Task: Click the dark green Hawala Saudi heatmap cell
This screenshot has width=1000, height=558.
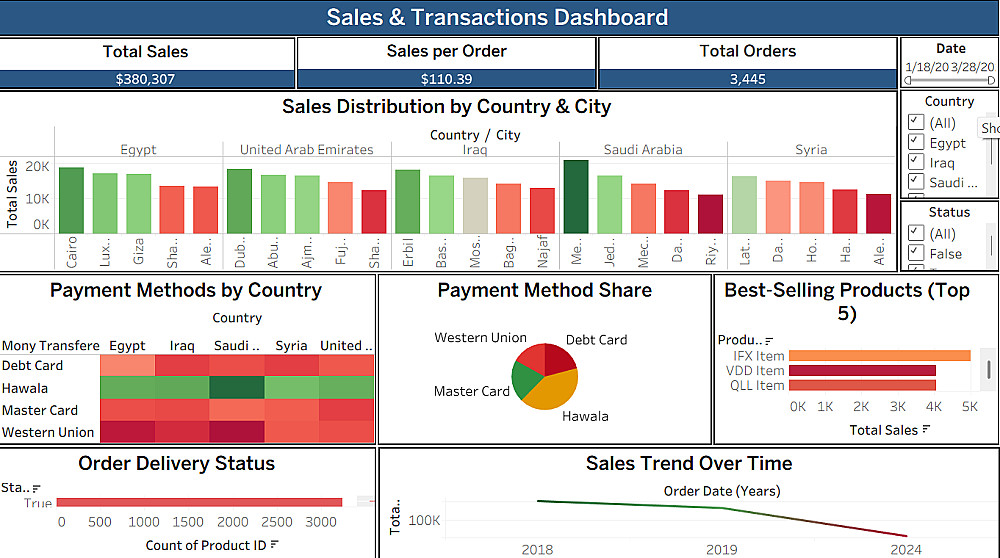Action: click(237, 388)
